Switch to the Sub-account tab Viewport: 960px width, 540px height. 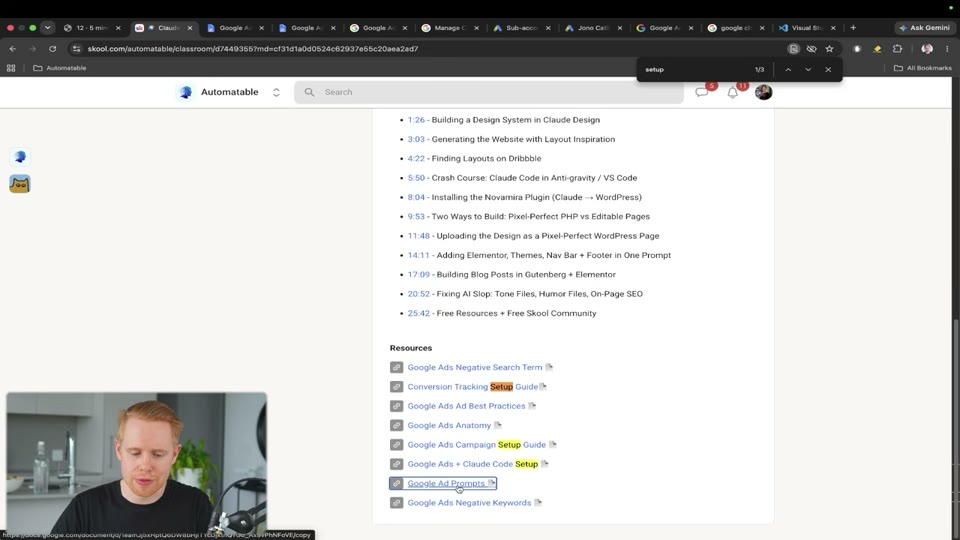[x=522, y=28]
